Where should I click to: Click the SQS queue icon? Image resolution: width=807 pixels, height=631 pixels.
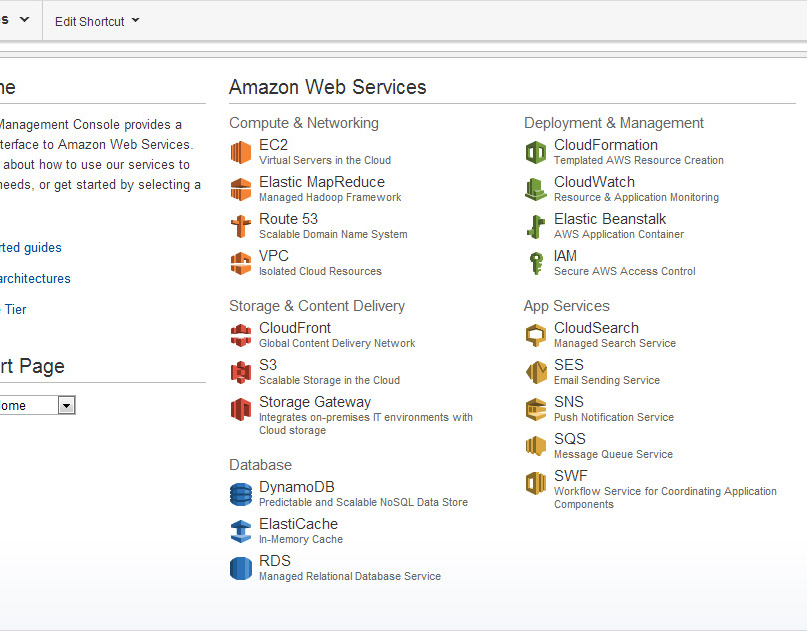click(x=536, y=446)
